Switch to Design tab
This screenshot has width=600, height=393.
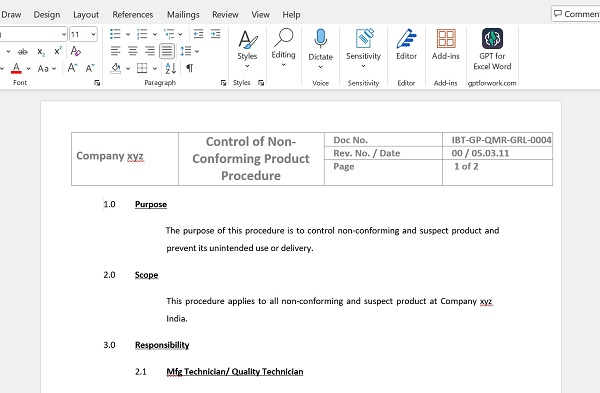pyautogui.click(x=47, y=15)
